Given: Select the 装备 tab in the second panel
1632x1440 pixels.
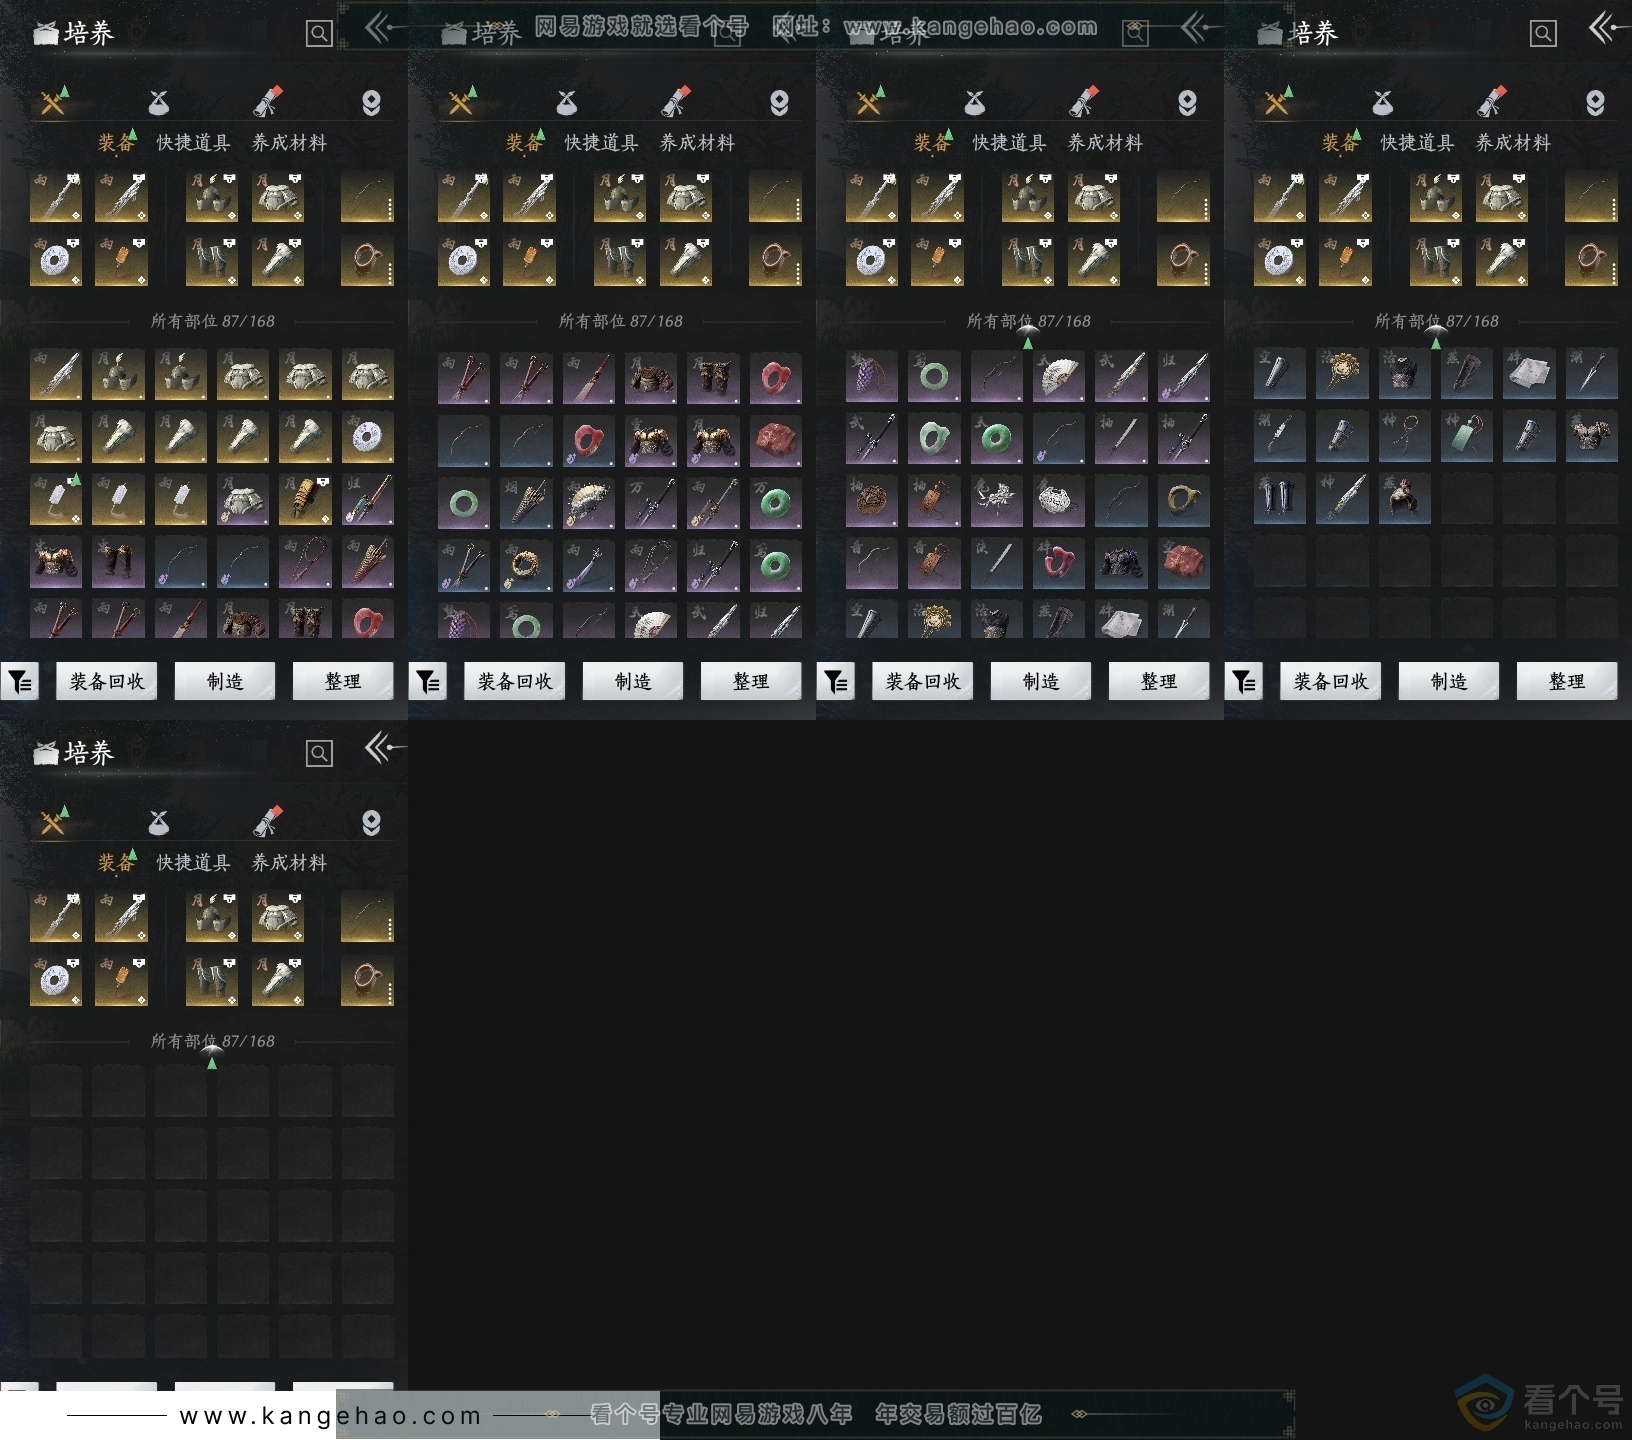Looking at the screenshot, I should pyautogui.click(x=523, y=143).
